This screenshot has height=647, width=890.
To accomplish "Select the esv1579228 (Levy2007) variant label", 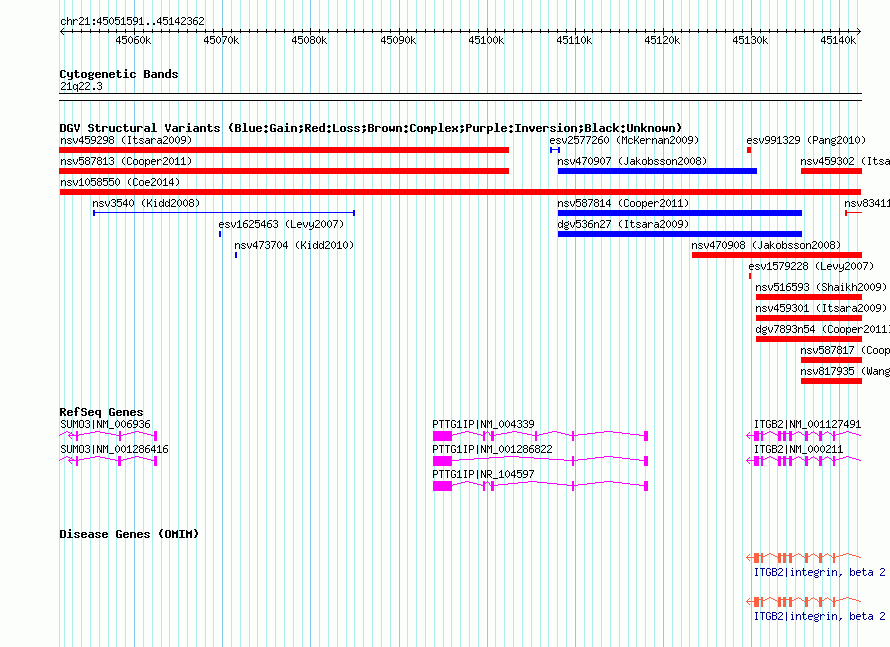I will pyautogui.click(x=811, y=266).
